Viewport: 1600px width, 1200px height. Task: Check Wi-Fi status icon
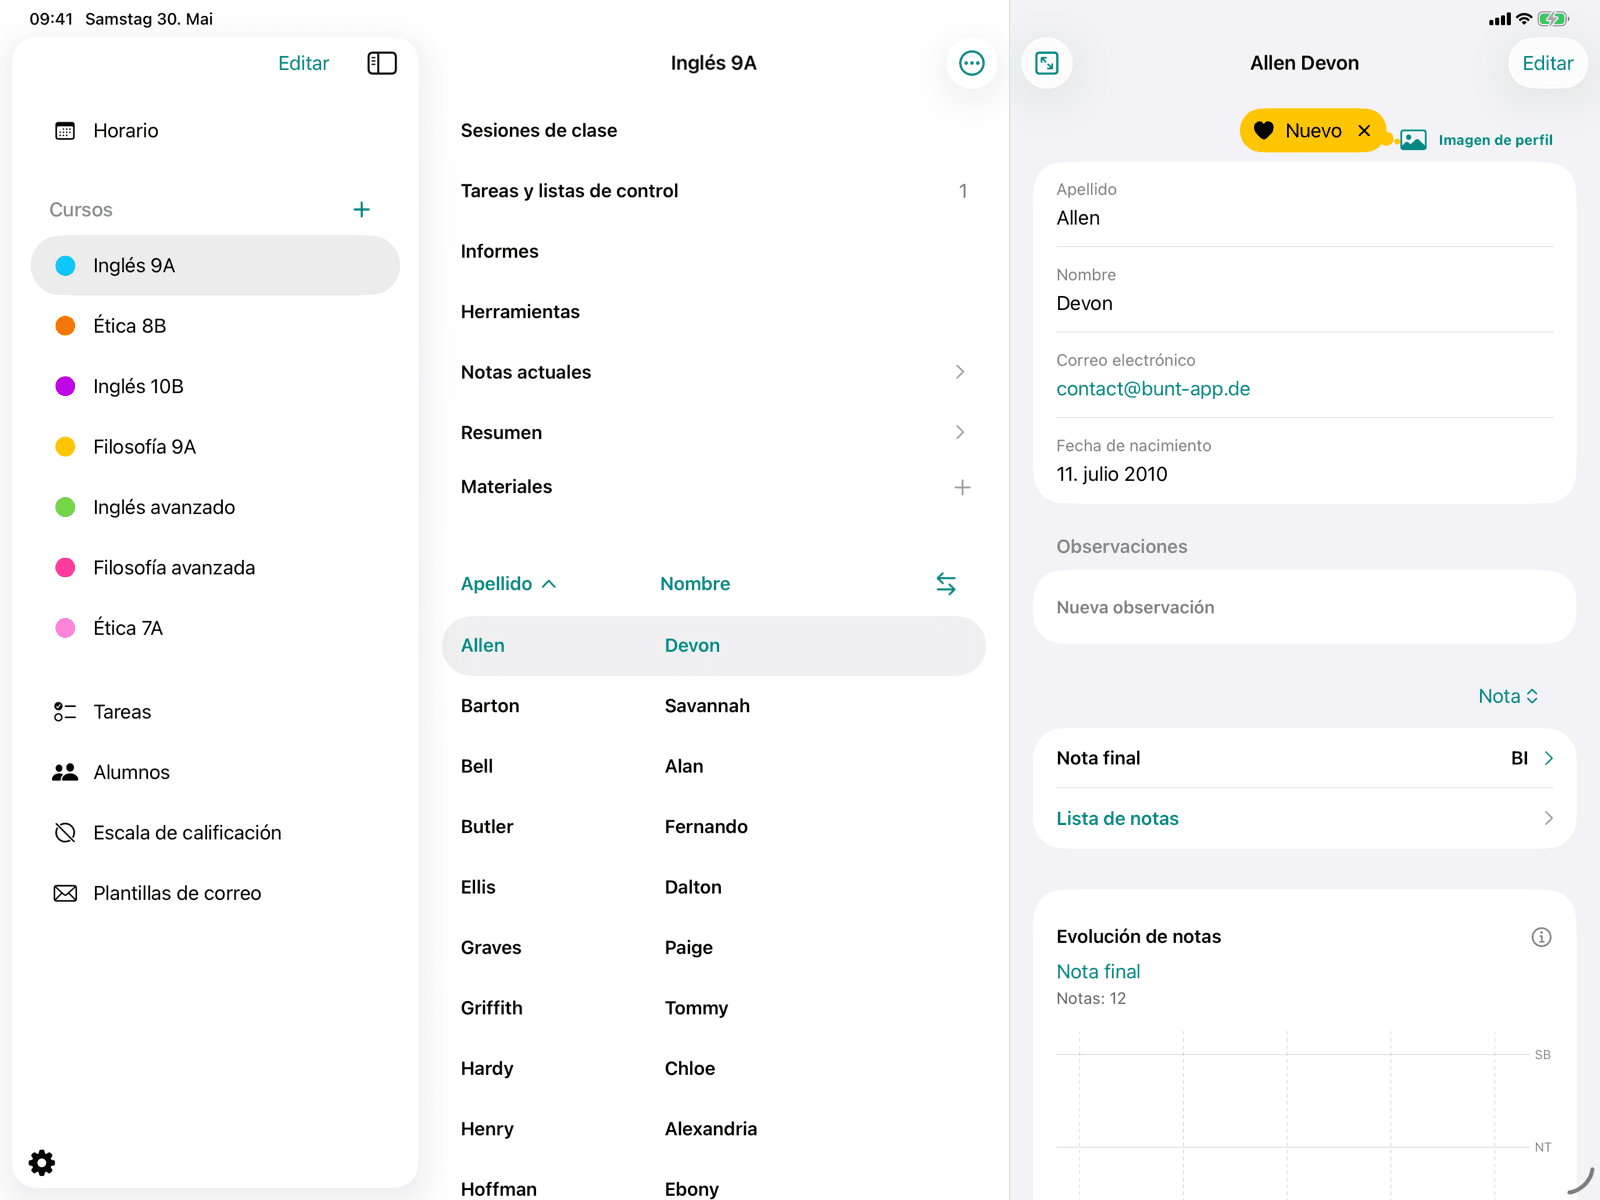point(1524,19)
